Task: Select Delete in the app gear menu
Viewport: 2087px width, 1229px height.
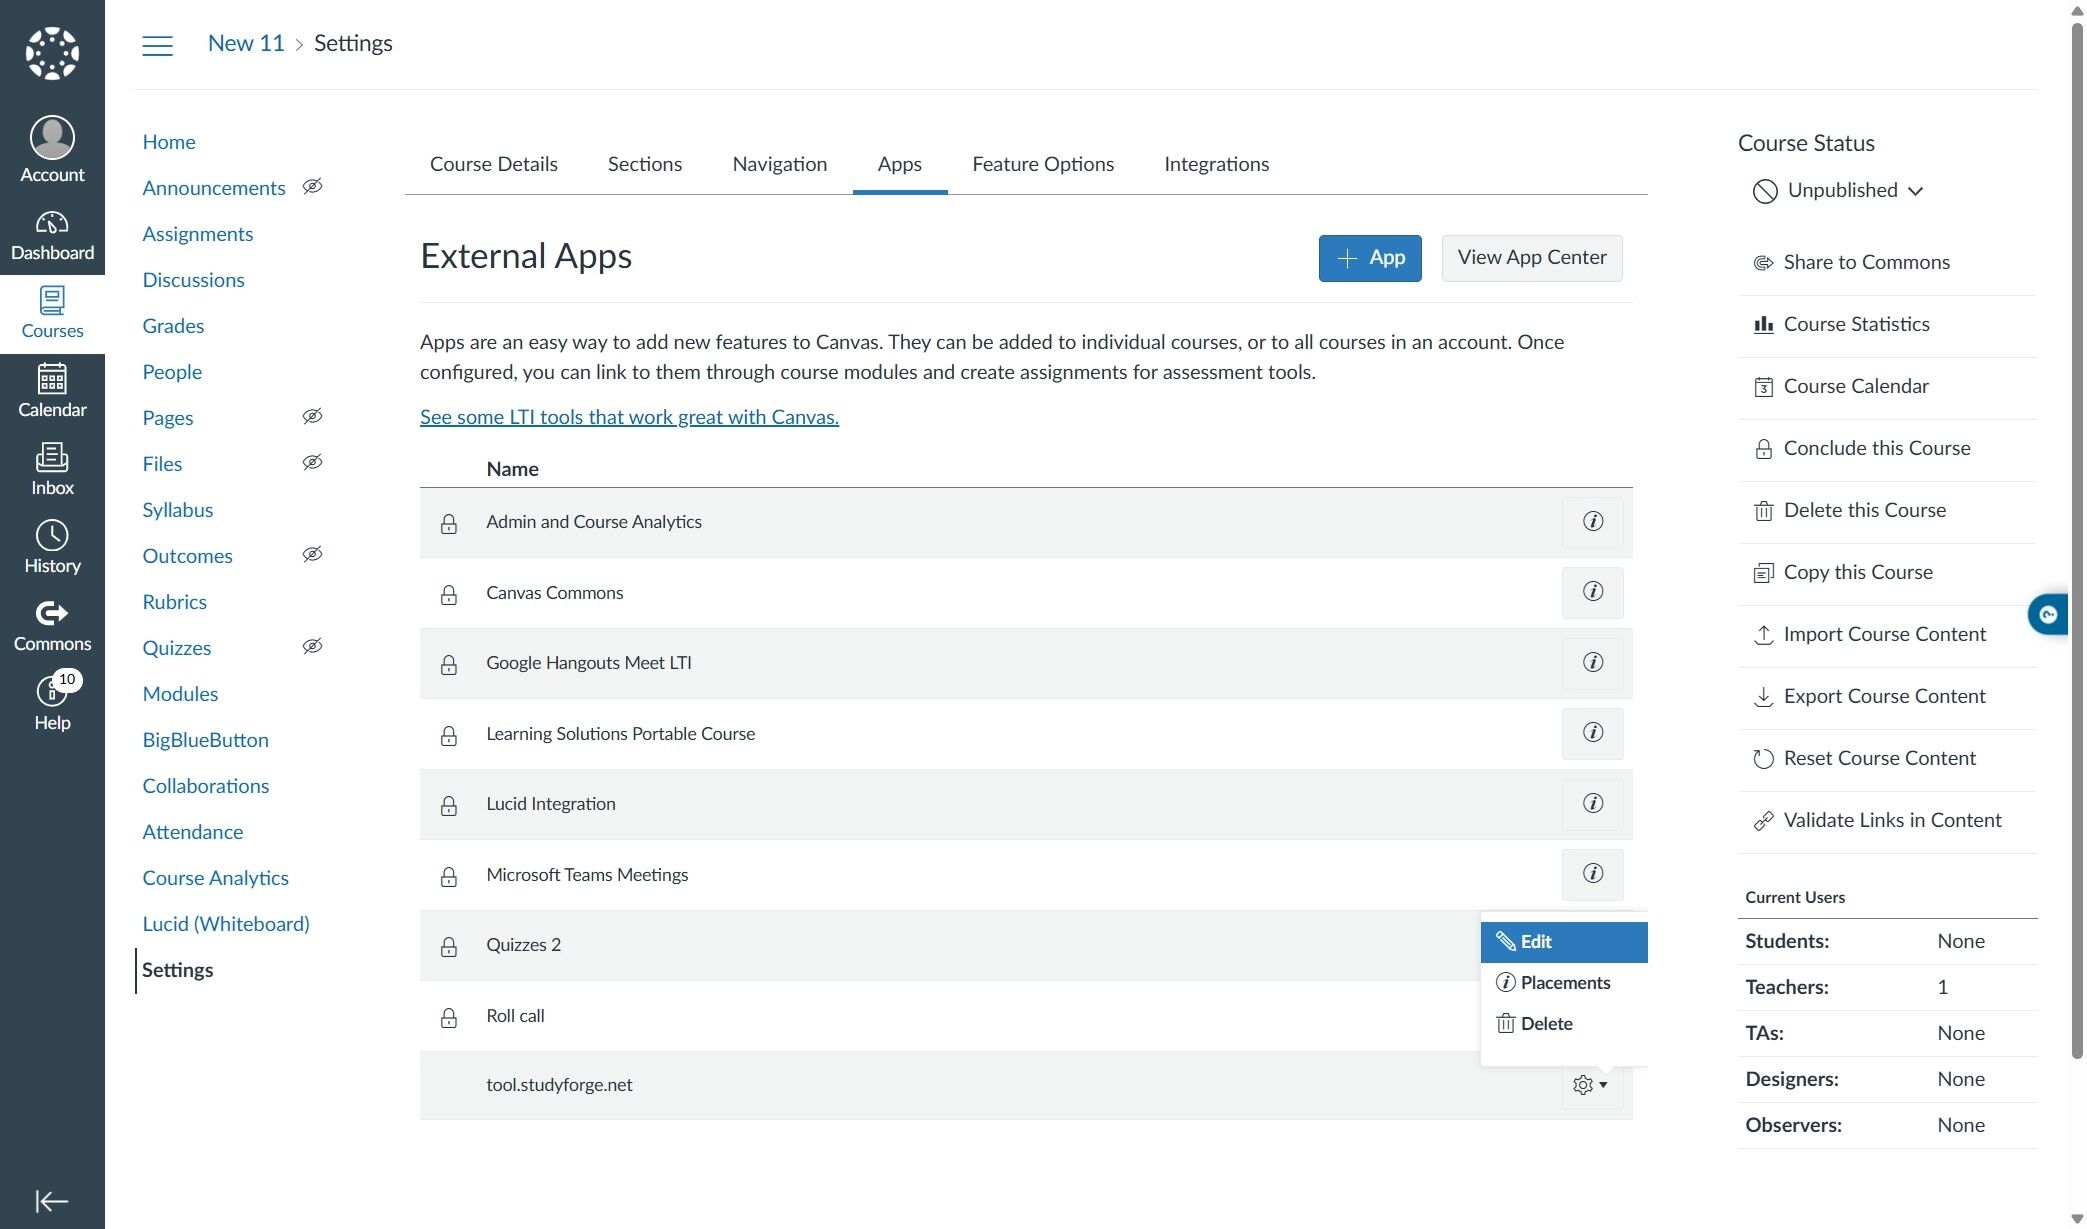Action: (x=1545, y=1024)
